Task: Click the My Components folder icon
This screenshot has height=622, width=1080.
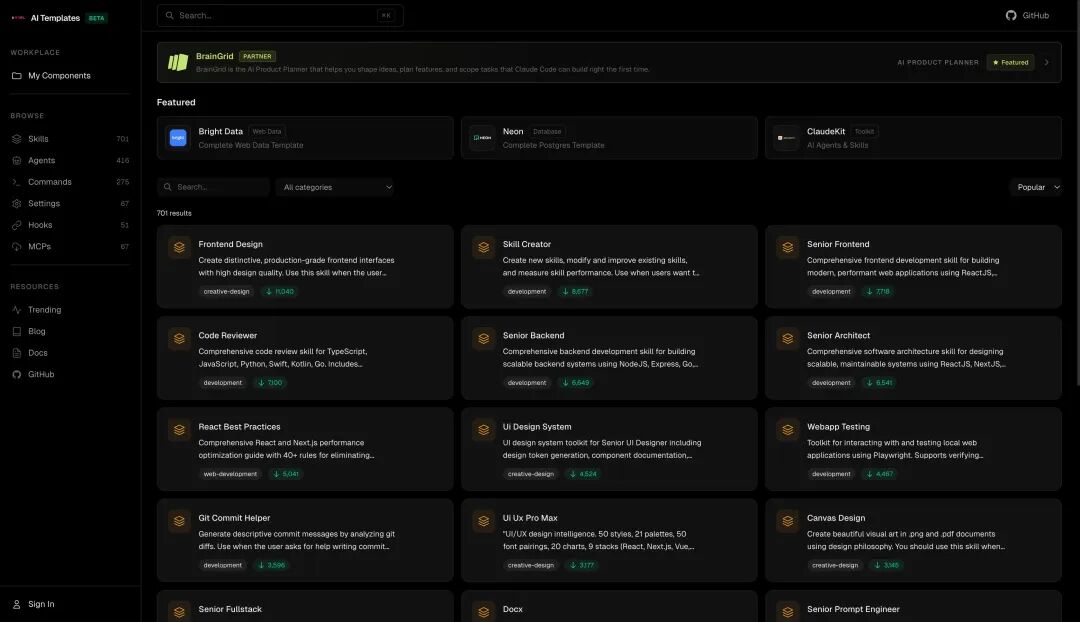Action: pos(17,76)
